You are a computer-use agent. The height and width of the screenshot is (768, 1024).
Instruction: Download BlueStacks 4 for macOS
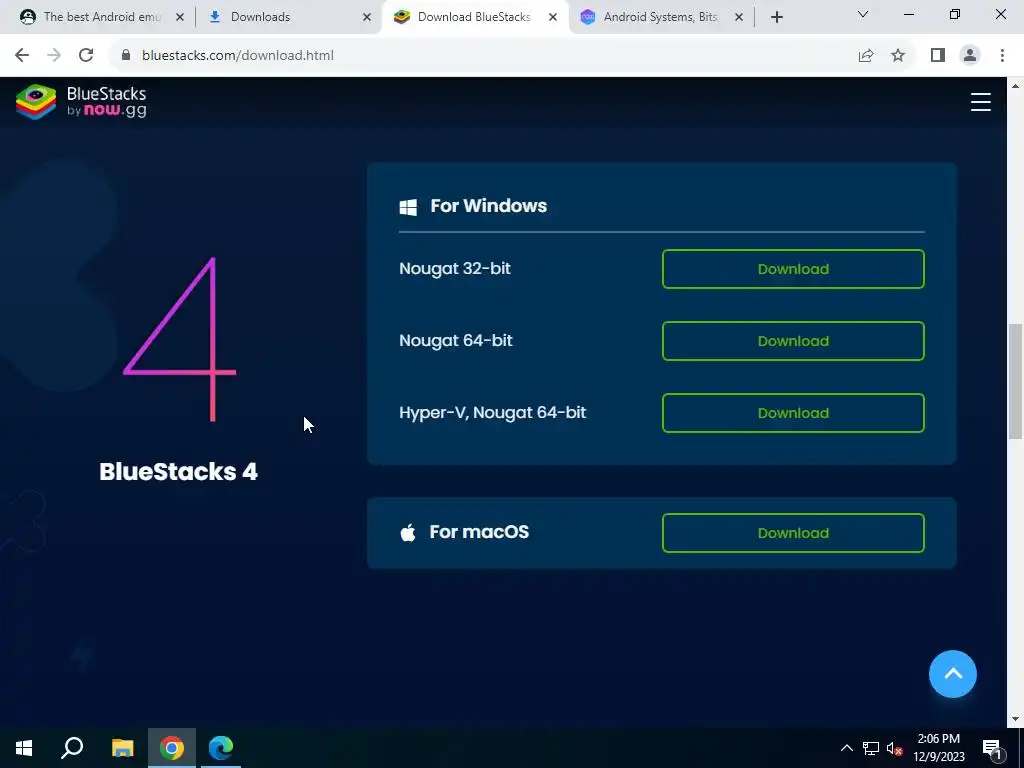click(x=793, y=533)
